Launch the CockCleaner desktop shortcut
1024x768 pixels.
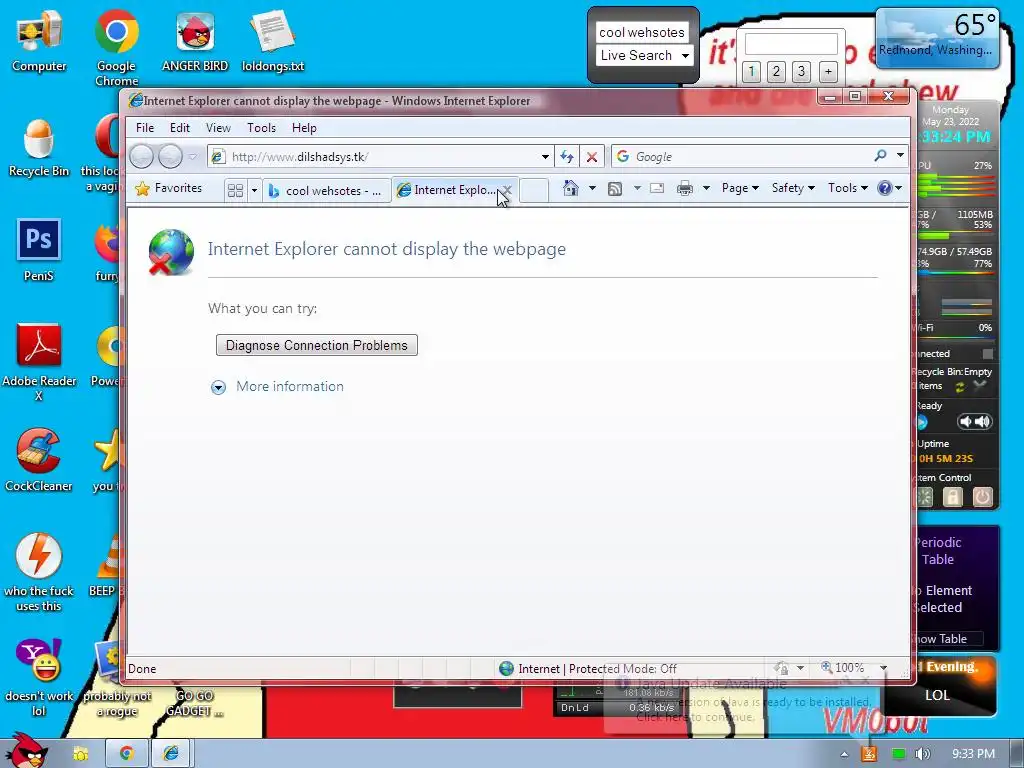[x=39, y=460]
